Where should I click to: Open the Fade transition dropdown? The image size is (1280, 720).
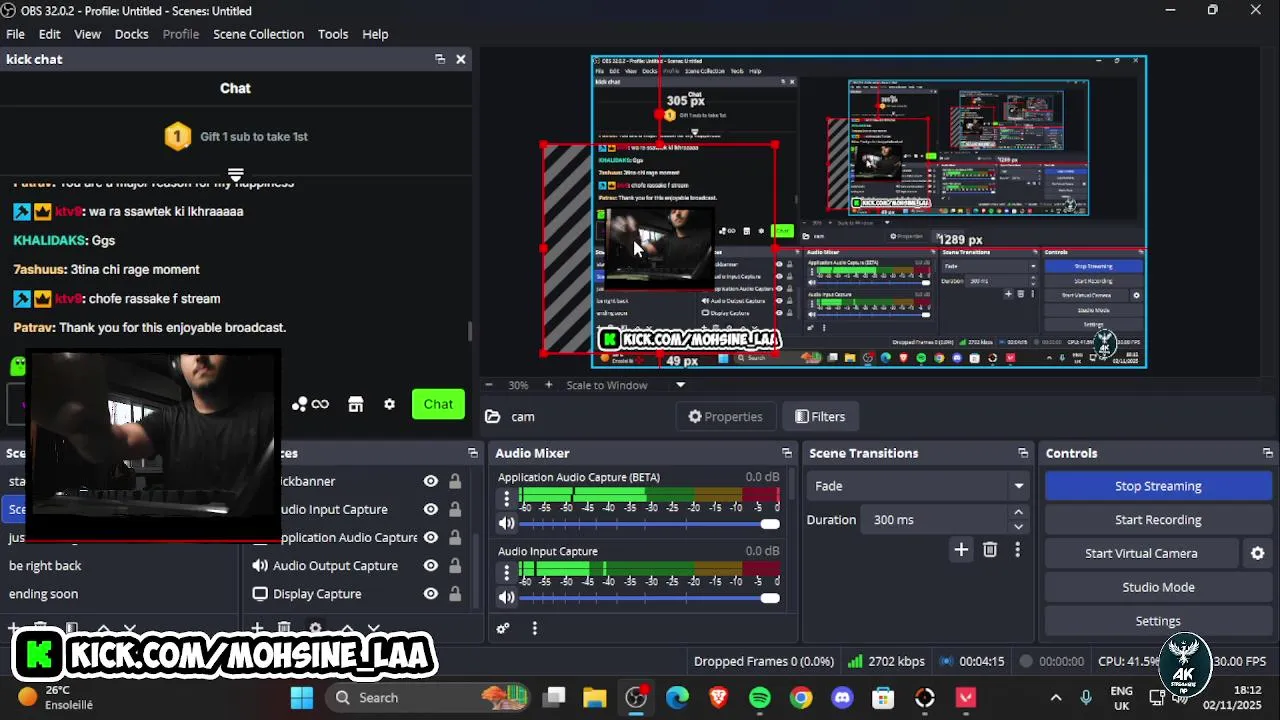[x=918, y=486]
